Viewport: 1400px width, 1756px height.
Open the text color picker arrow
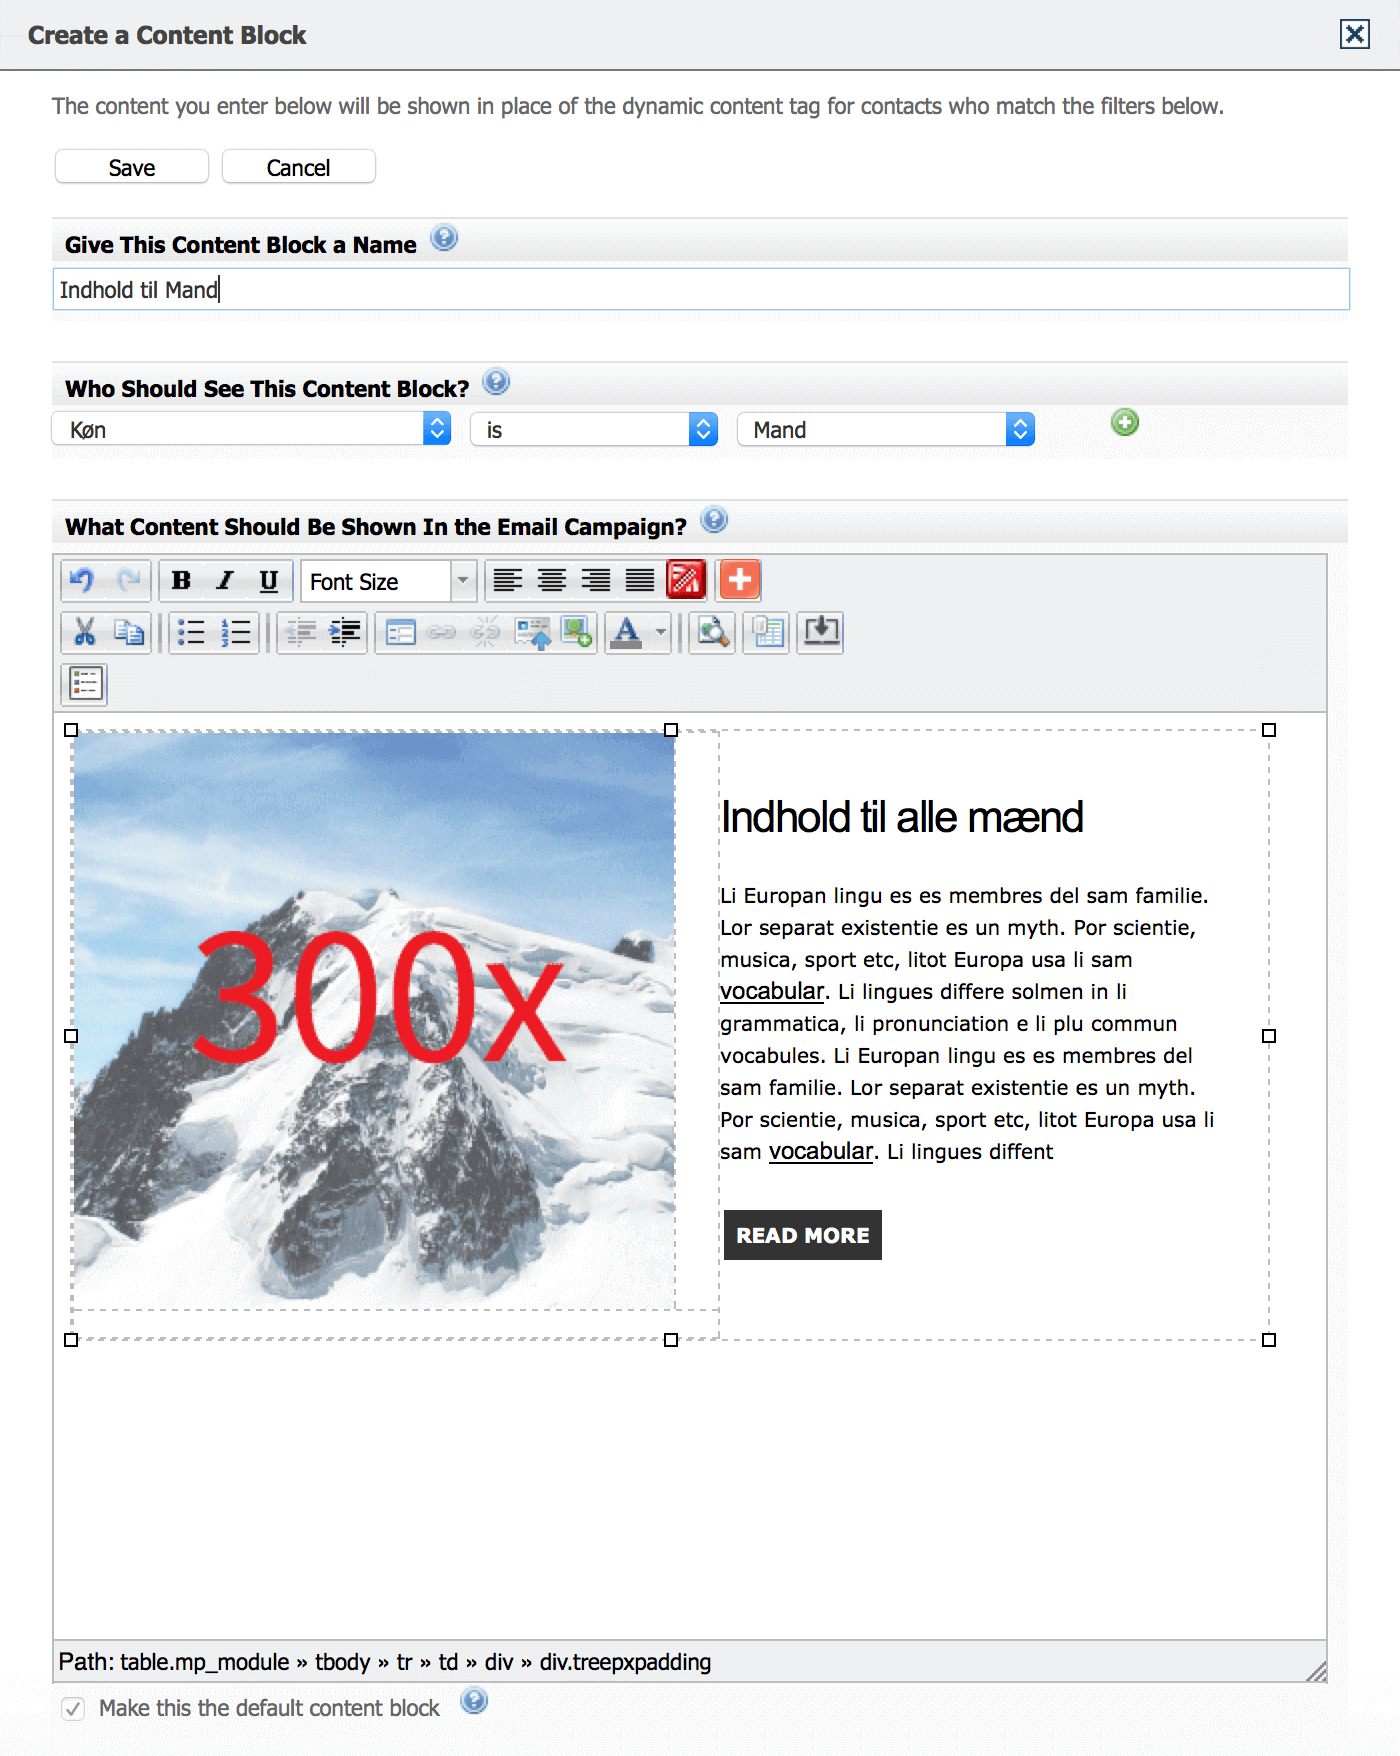(x=661, y=632)
